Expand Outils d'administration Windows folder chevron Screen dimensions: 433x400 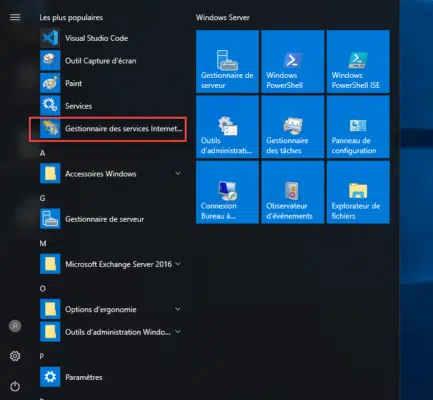tap(178, 332)
